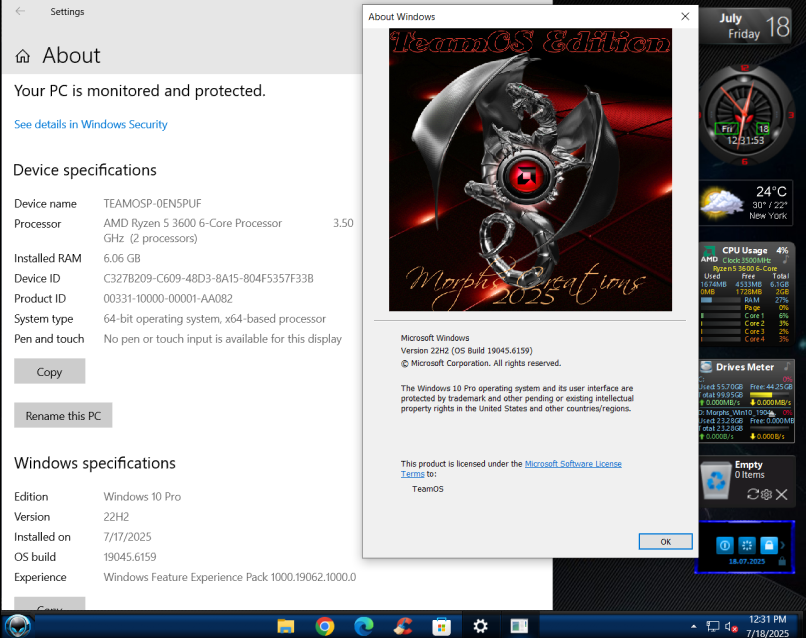
Task: Click the C drive usage bar in Drives Meter
Action: (772, 394)
